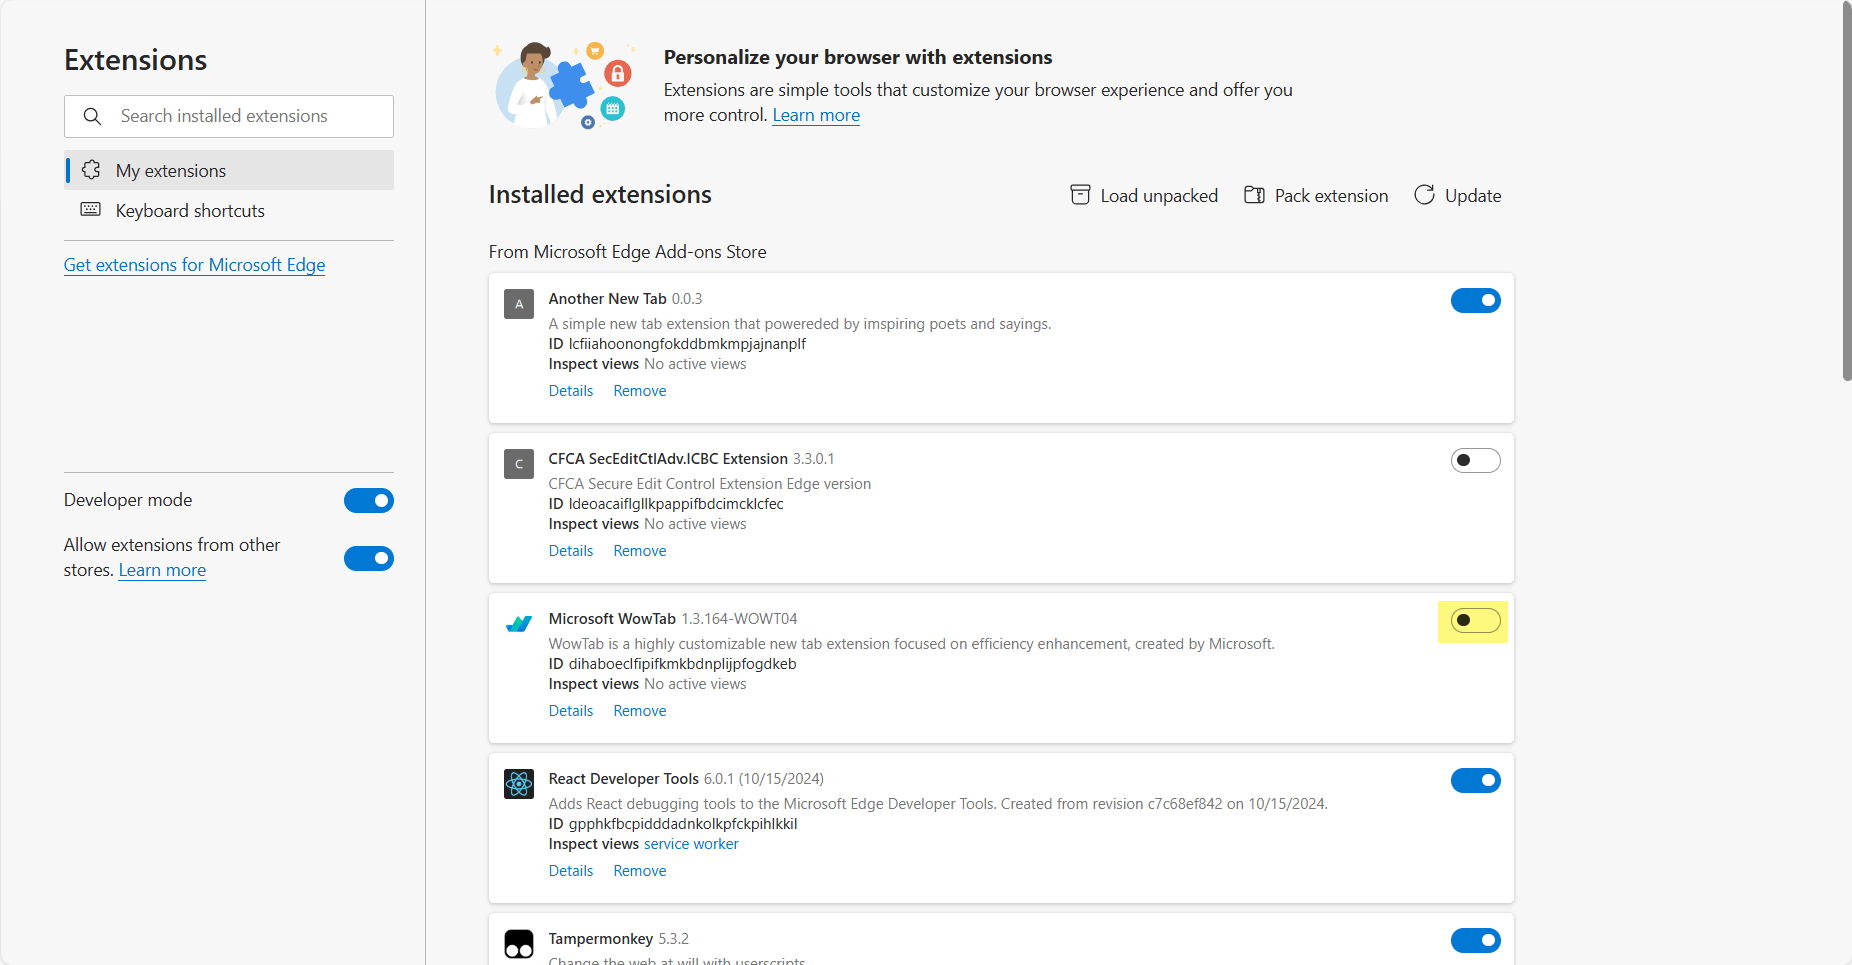Click the Update refresh icon
Viewport: 1852px width, 965px height.
1424,195
